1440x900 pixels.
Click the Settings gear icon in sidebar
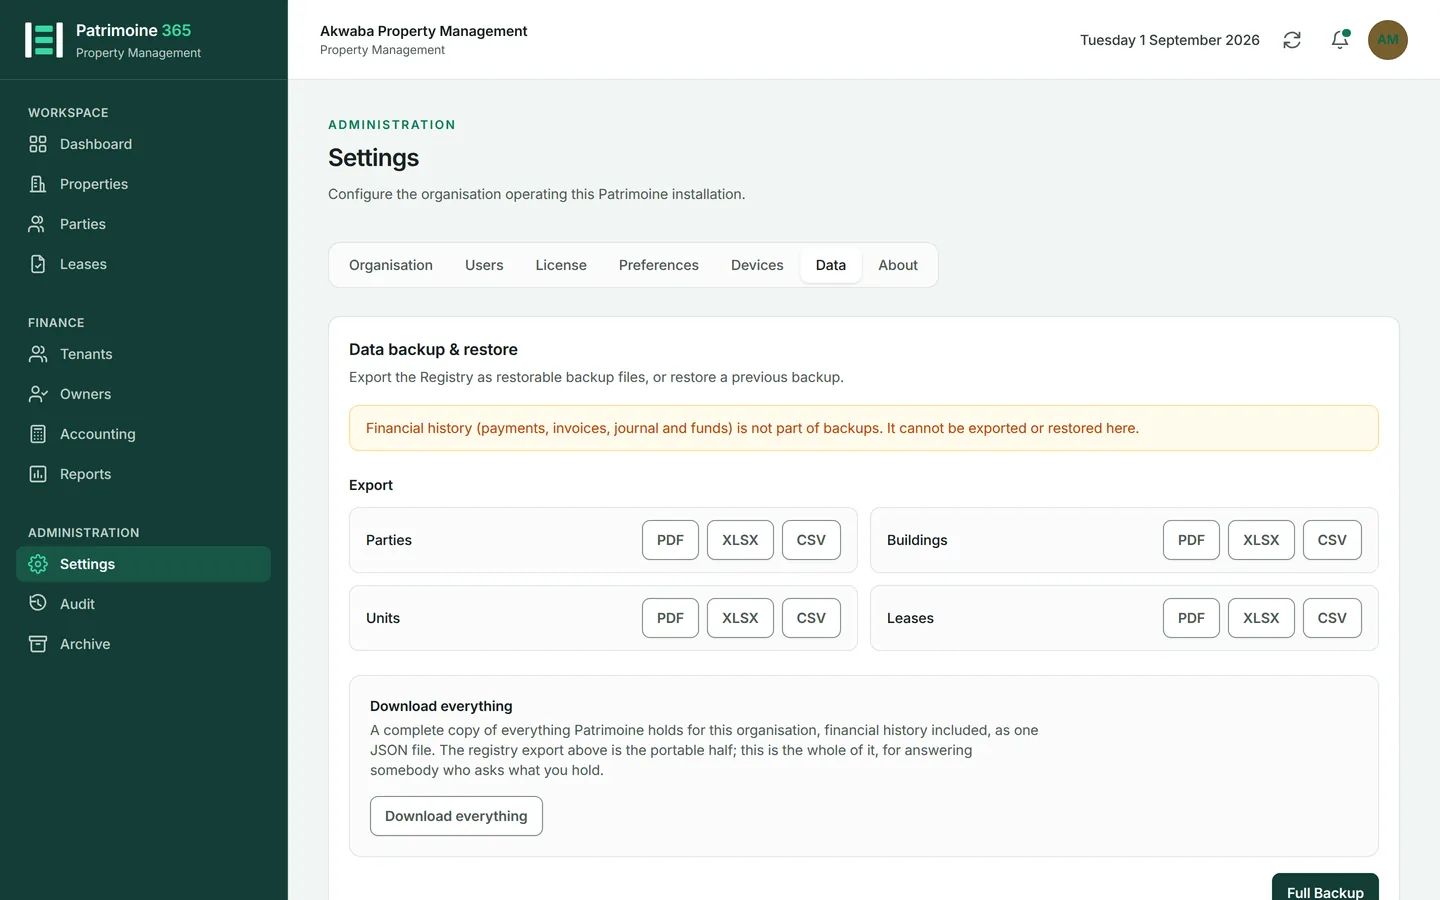[x=38, y=564]
